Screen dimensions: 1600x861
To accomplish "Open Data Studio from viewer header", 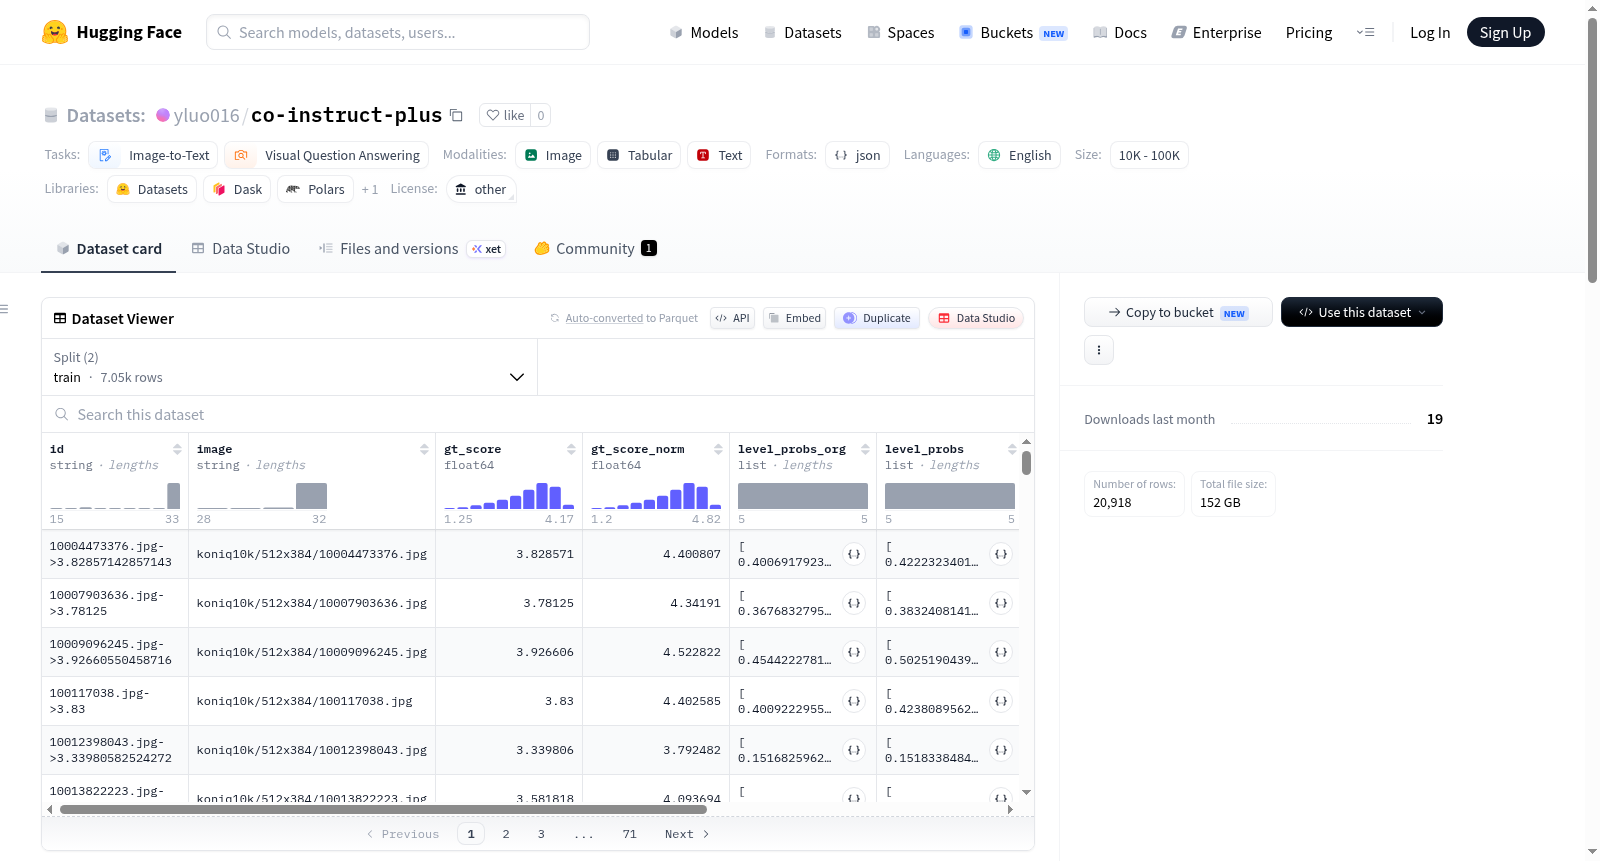I will tap(976, 318).
